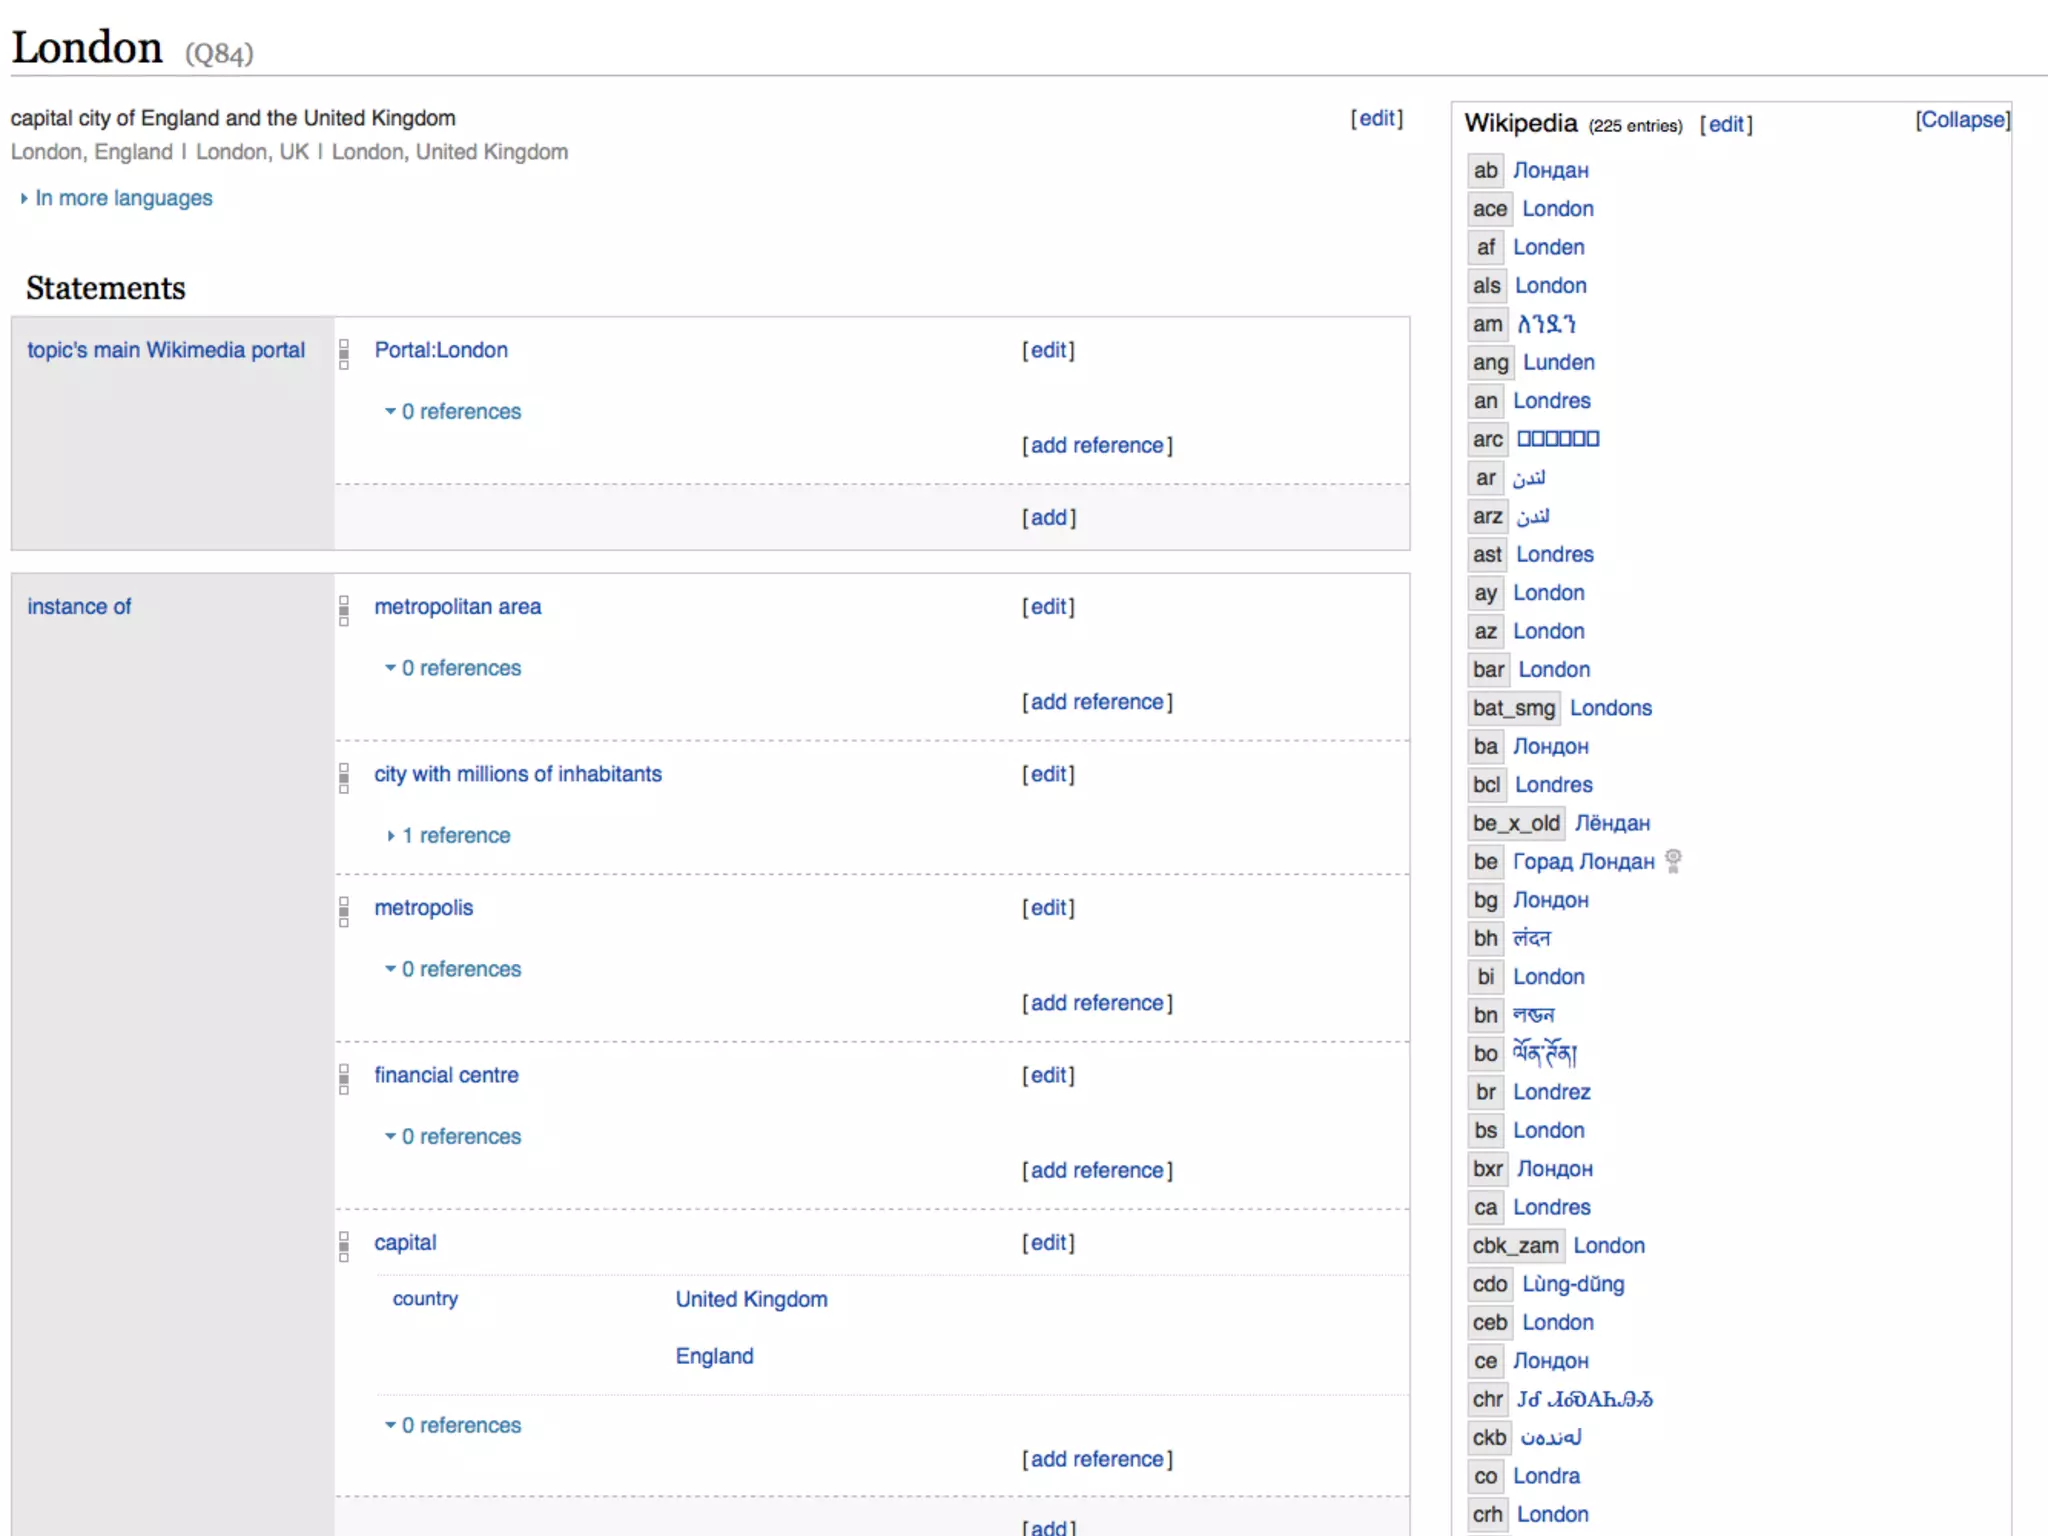Click the badge icon next to Горад Лондан
This screenshot has height=1536, width=2048.
(1673, 861)
